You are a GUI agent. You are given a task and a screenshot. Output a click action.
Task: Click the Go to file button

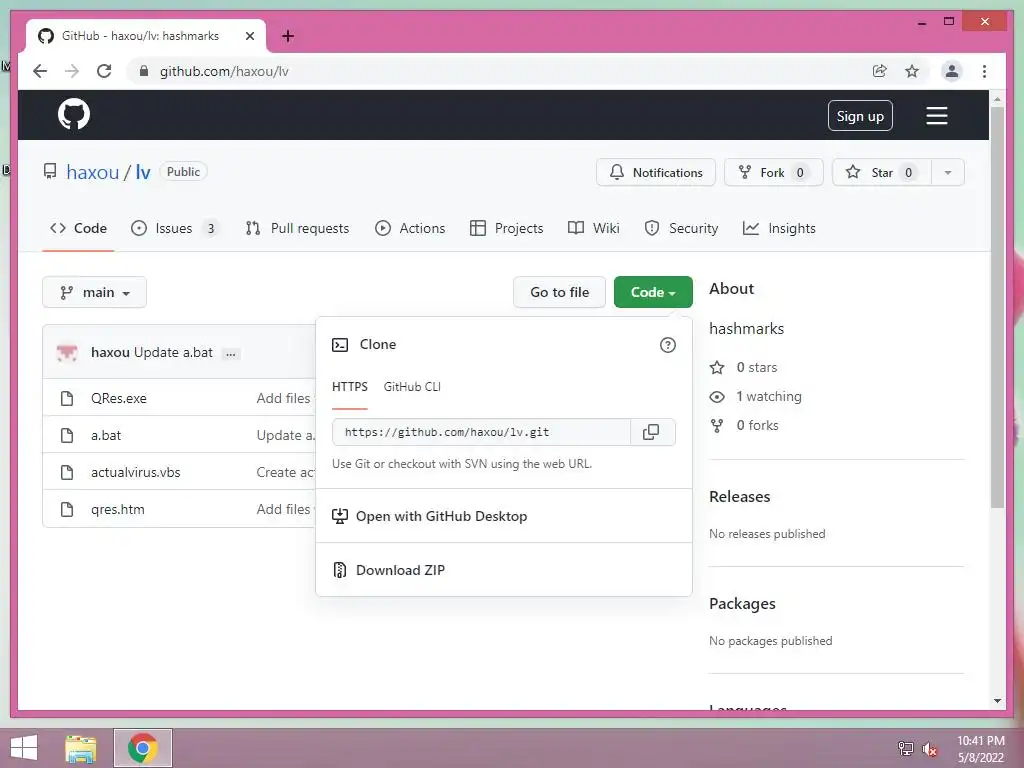click(559, 293)
